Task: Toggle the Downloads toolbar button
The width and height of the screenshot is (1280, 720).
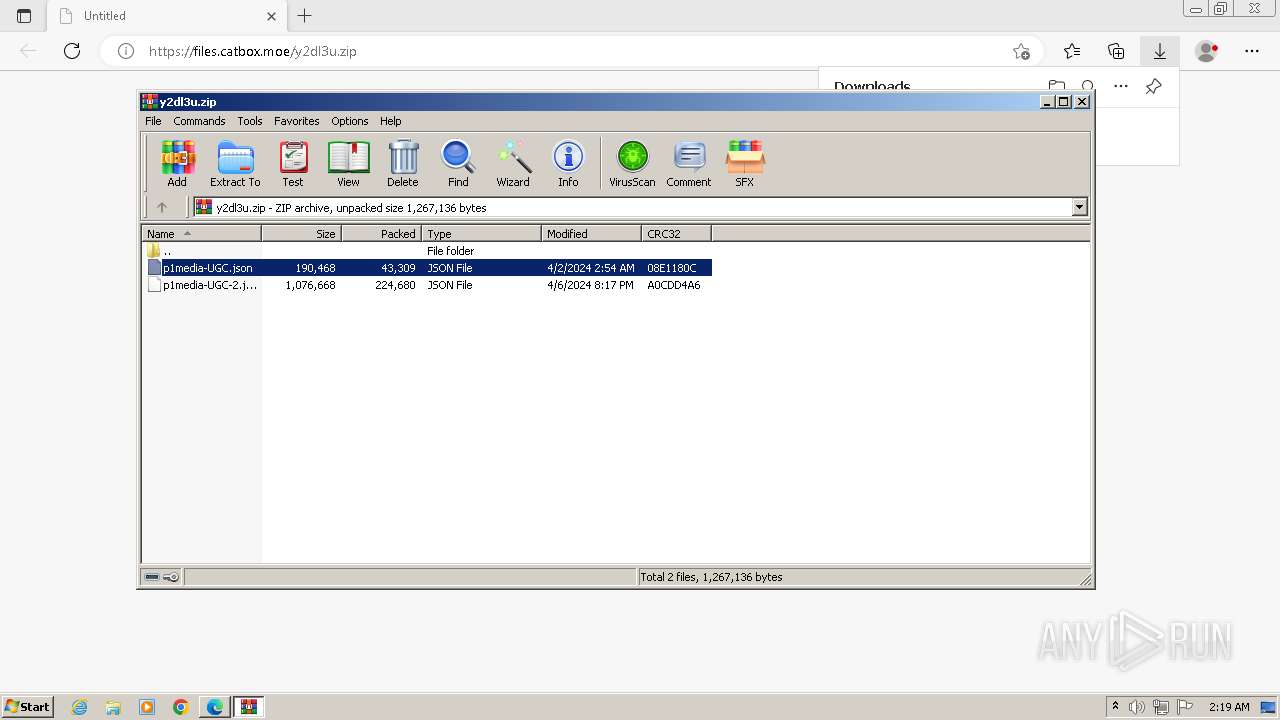Action: point(1160,51)
